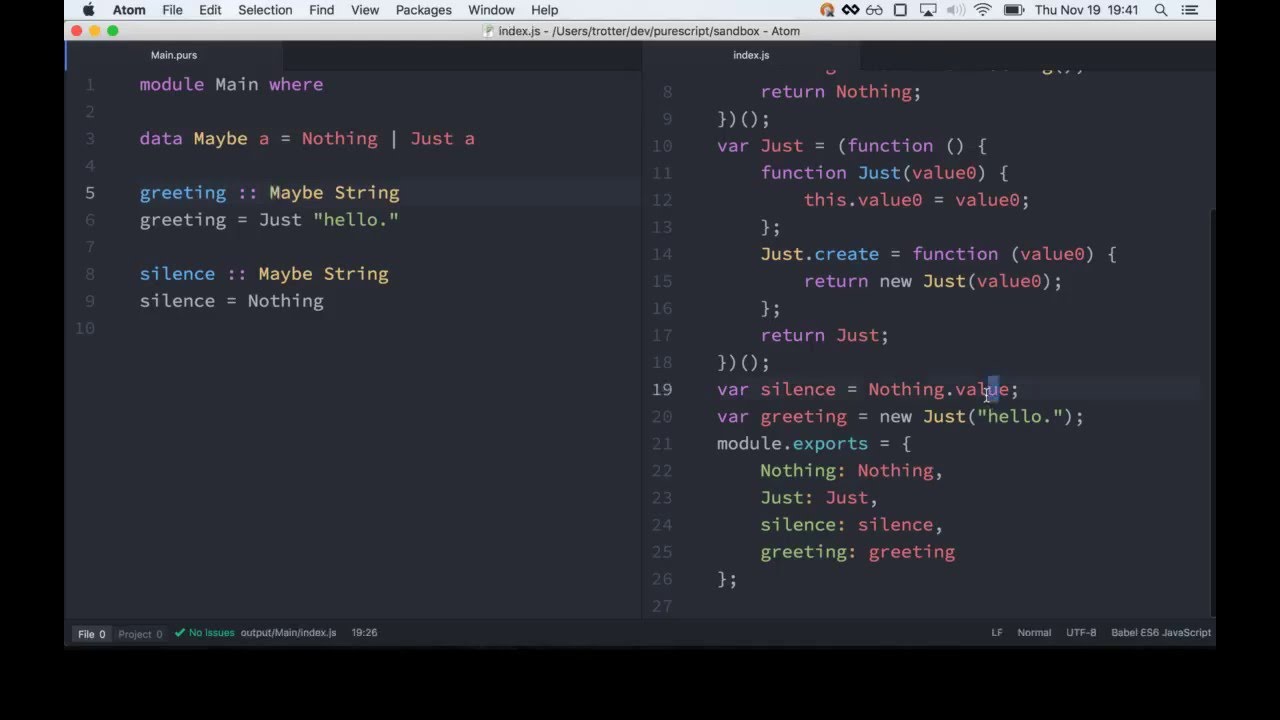Open the Window menu

(491, 10)
